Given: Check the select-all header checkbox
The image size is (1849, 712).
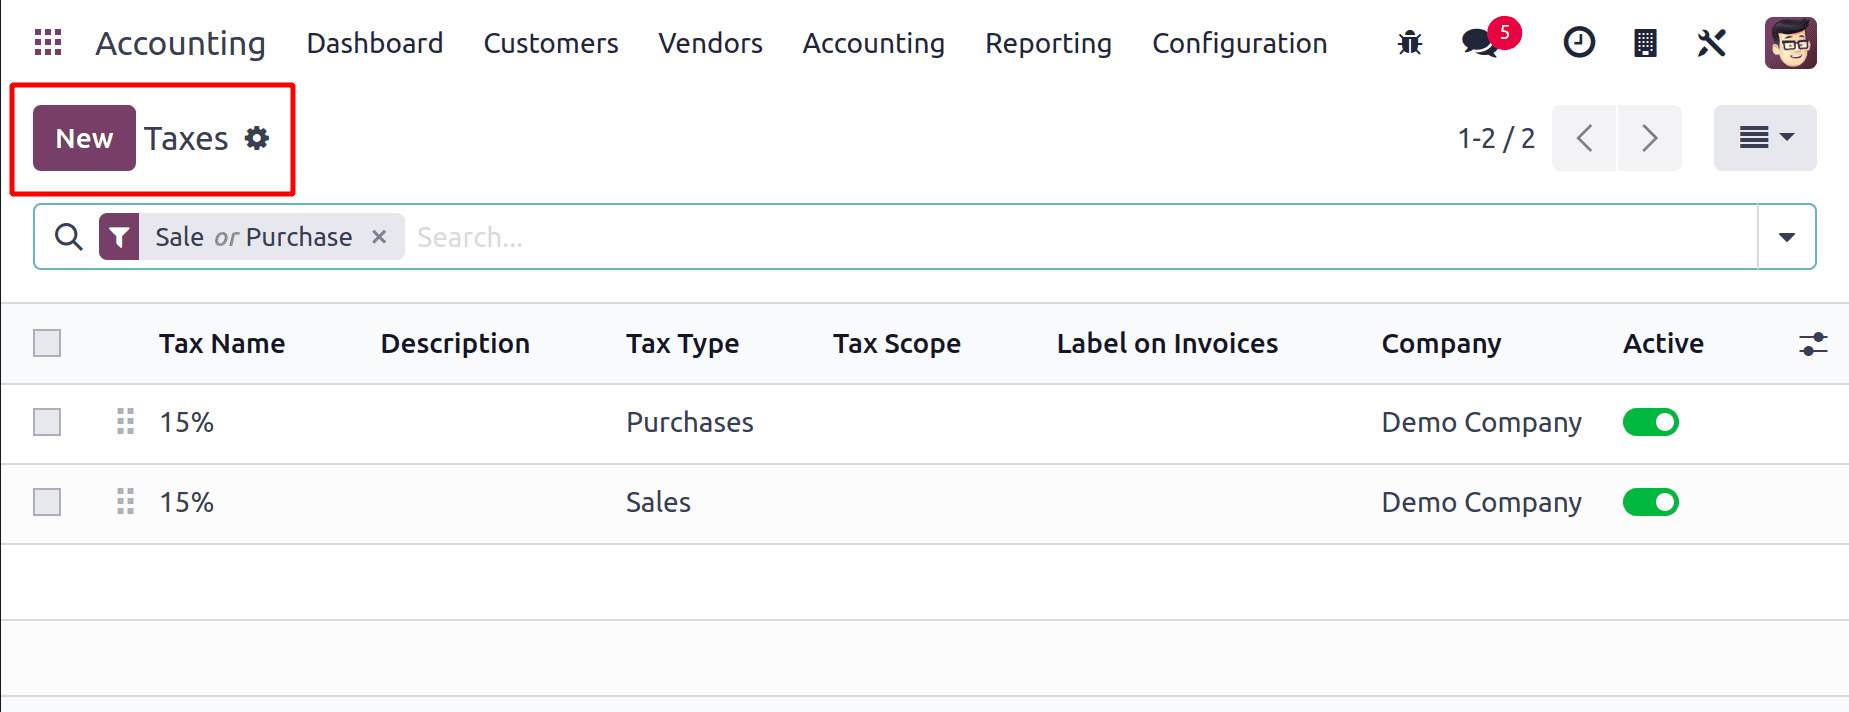Looking at the screenshot, I should (47, 343).
